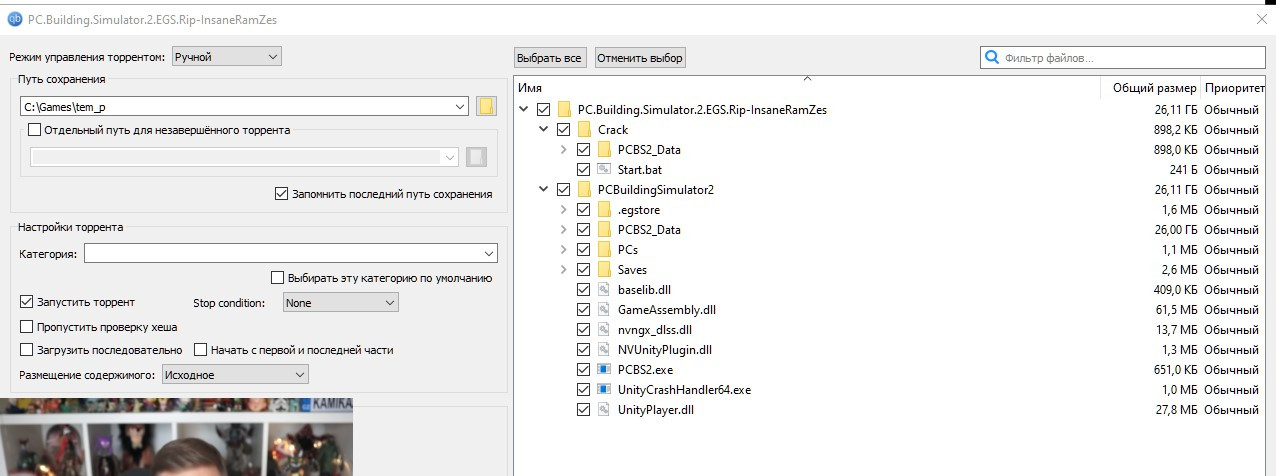Viewport: 1276px width, 476px height.
Task: Click the file filter search field
Action: click(x=1125, y=58)
